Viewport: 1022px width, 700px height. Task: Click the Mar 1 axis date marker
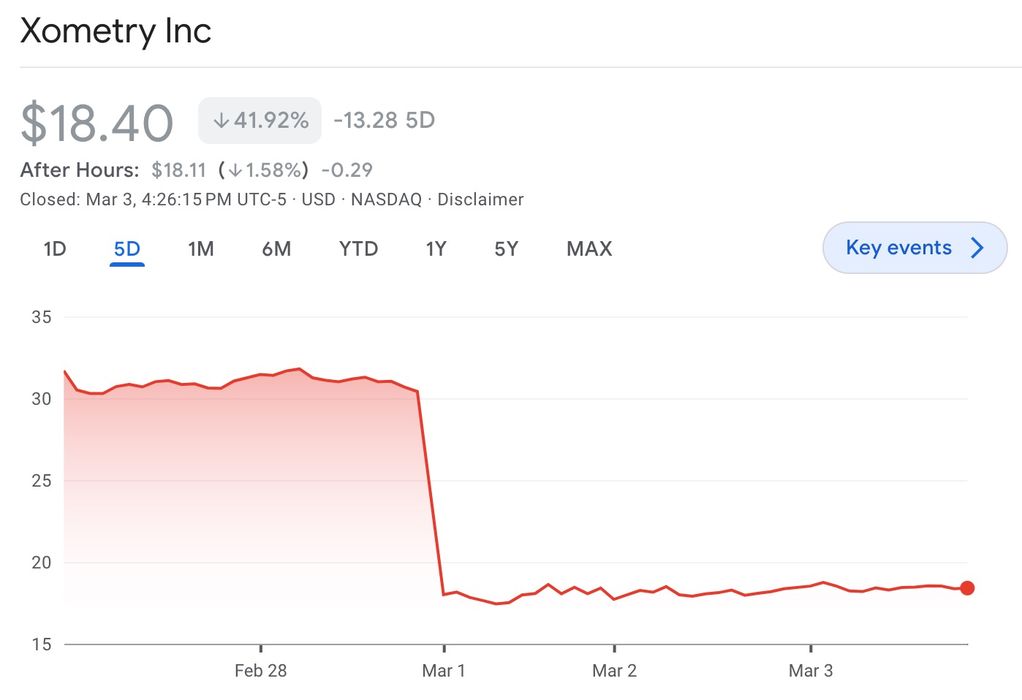point(444,670)
